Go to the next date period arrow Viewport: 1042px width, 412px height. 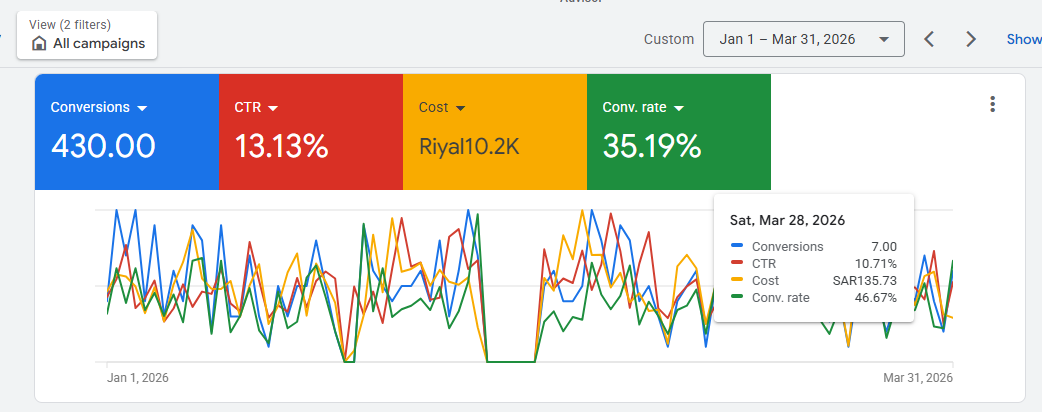point(971,39)
